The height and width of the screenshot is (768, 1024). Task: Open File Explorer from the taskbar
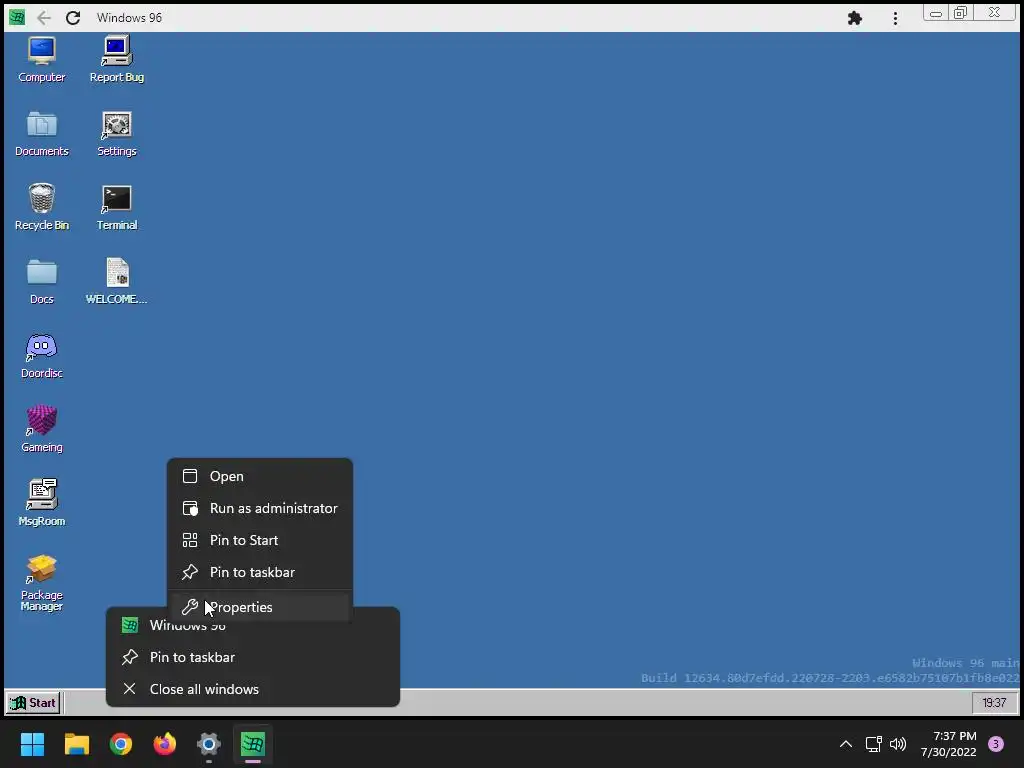click(x=76, y=744)
